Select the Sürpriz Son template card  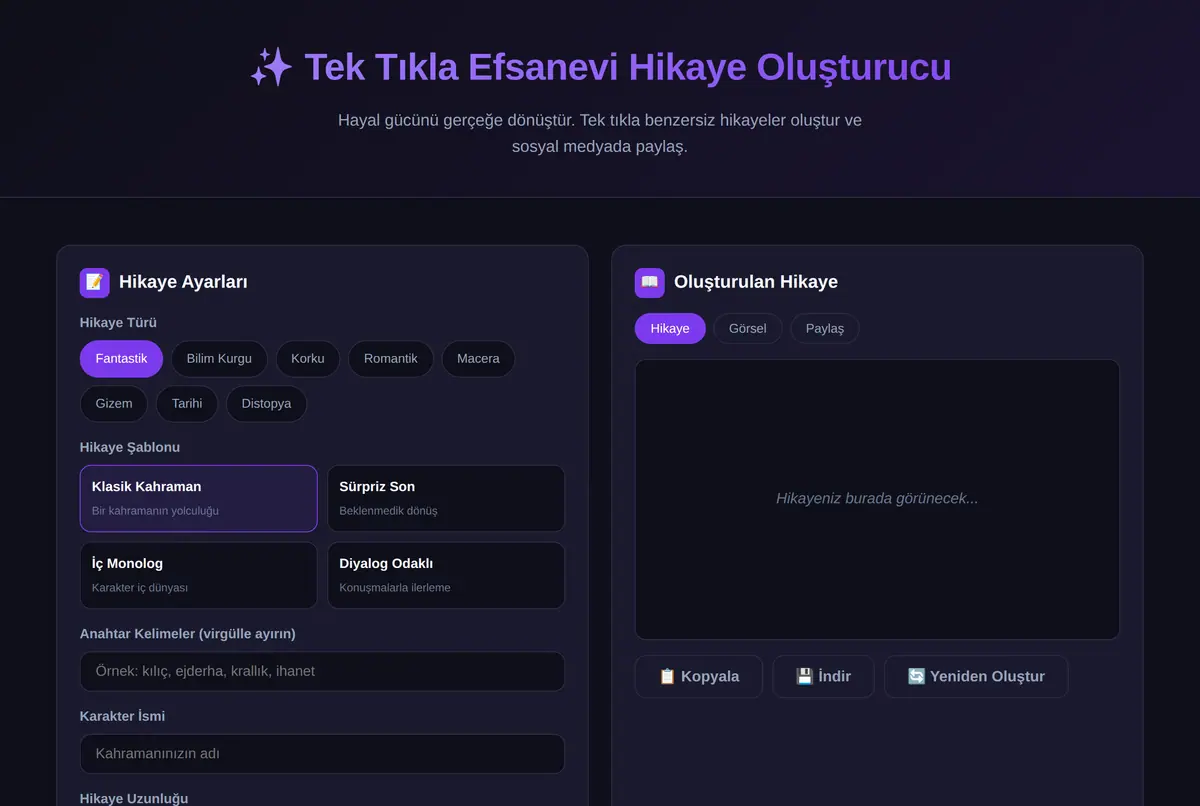tap(446, 498)
